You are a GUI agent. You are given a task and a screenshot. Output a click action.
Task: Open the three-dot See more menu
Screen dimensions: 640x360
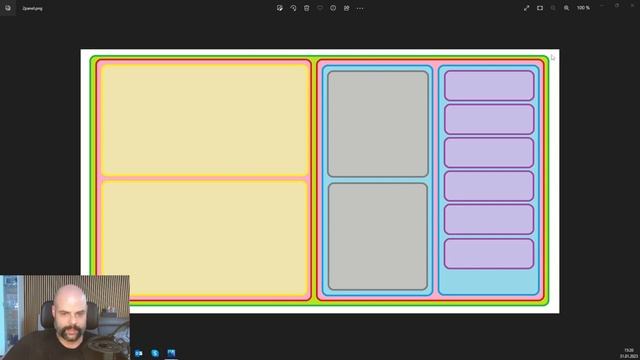[360, 8]
